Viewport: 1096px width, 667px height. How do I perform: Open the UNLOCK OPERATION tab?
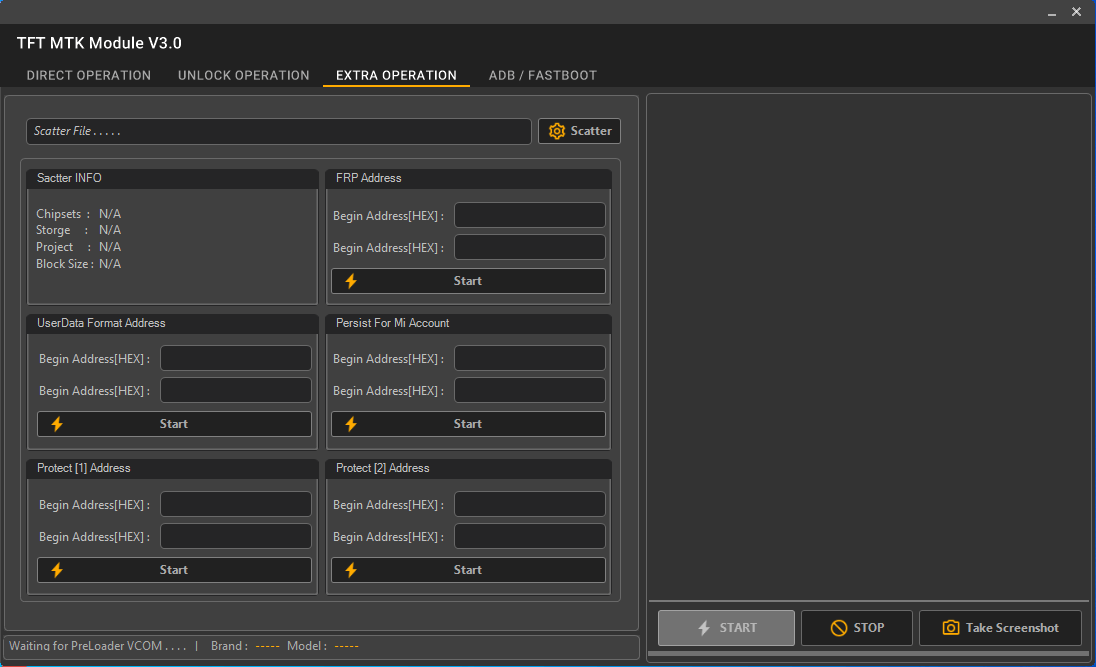(x=243, y=75)
